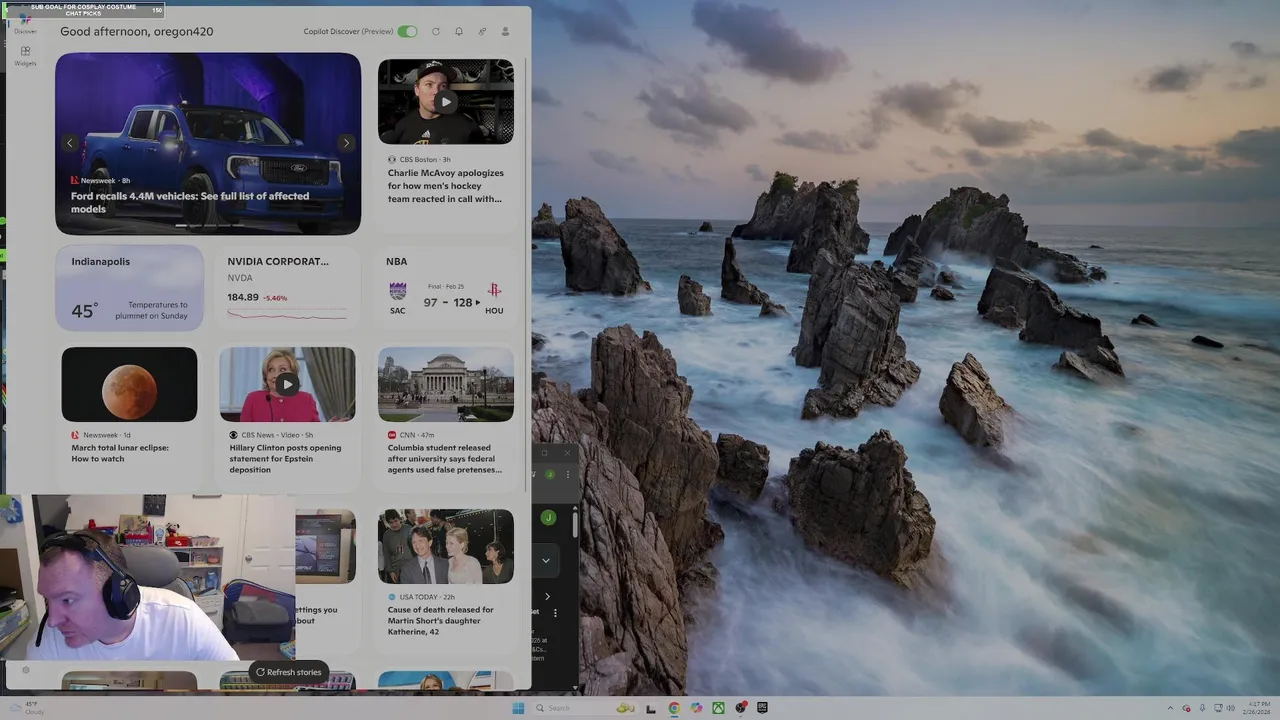Open Chrome's three-dot menu behind the widgets

point(568,474)
